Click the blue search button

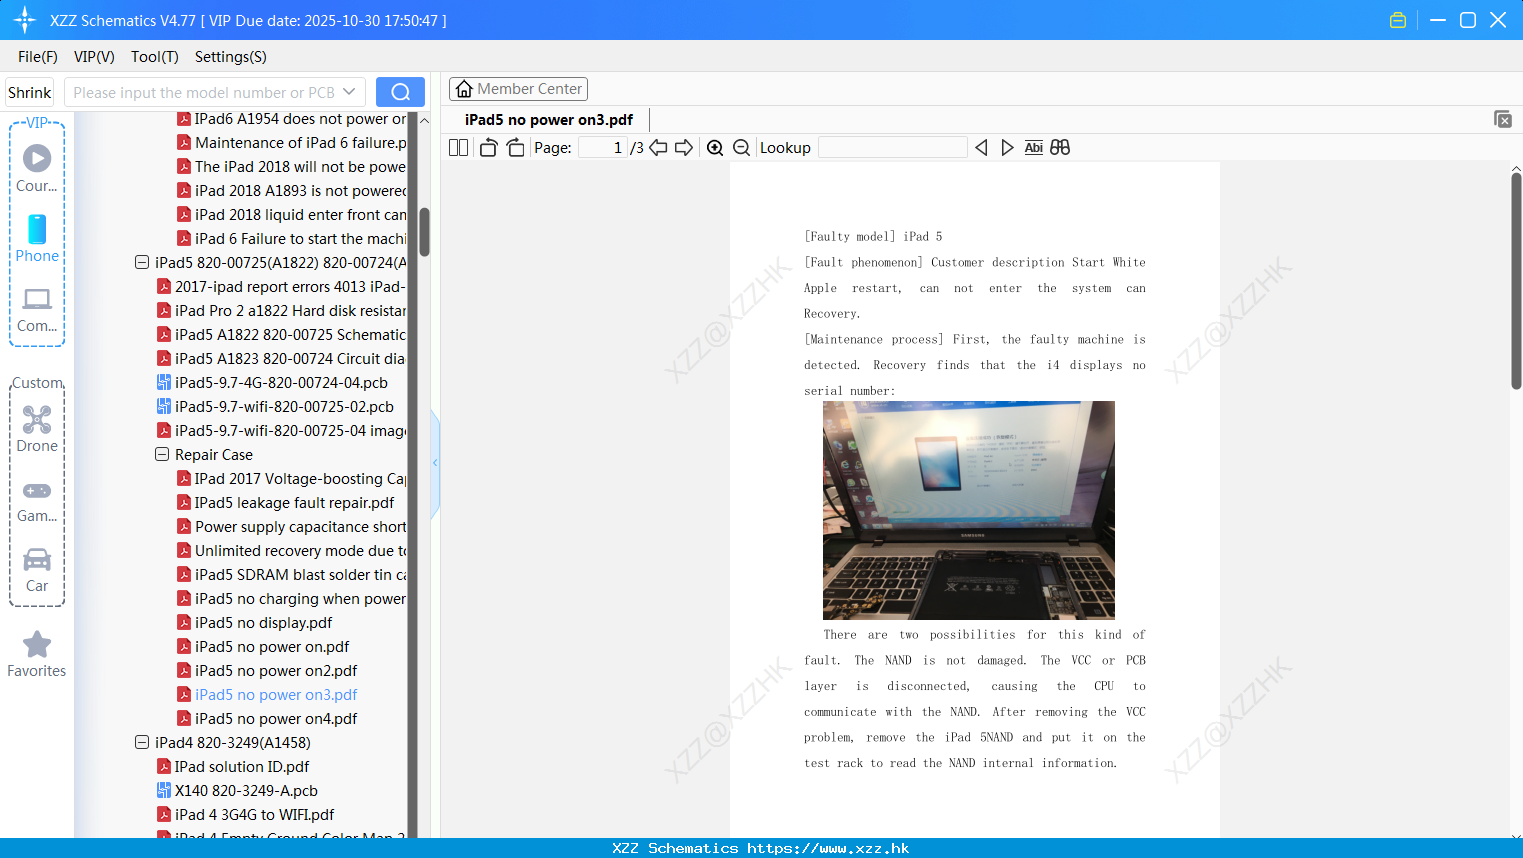[x=400, y=92]
